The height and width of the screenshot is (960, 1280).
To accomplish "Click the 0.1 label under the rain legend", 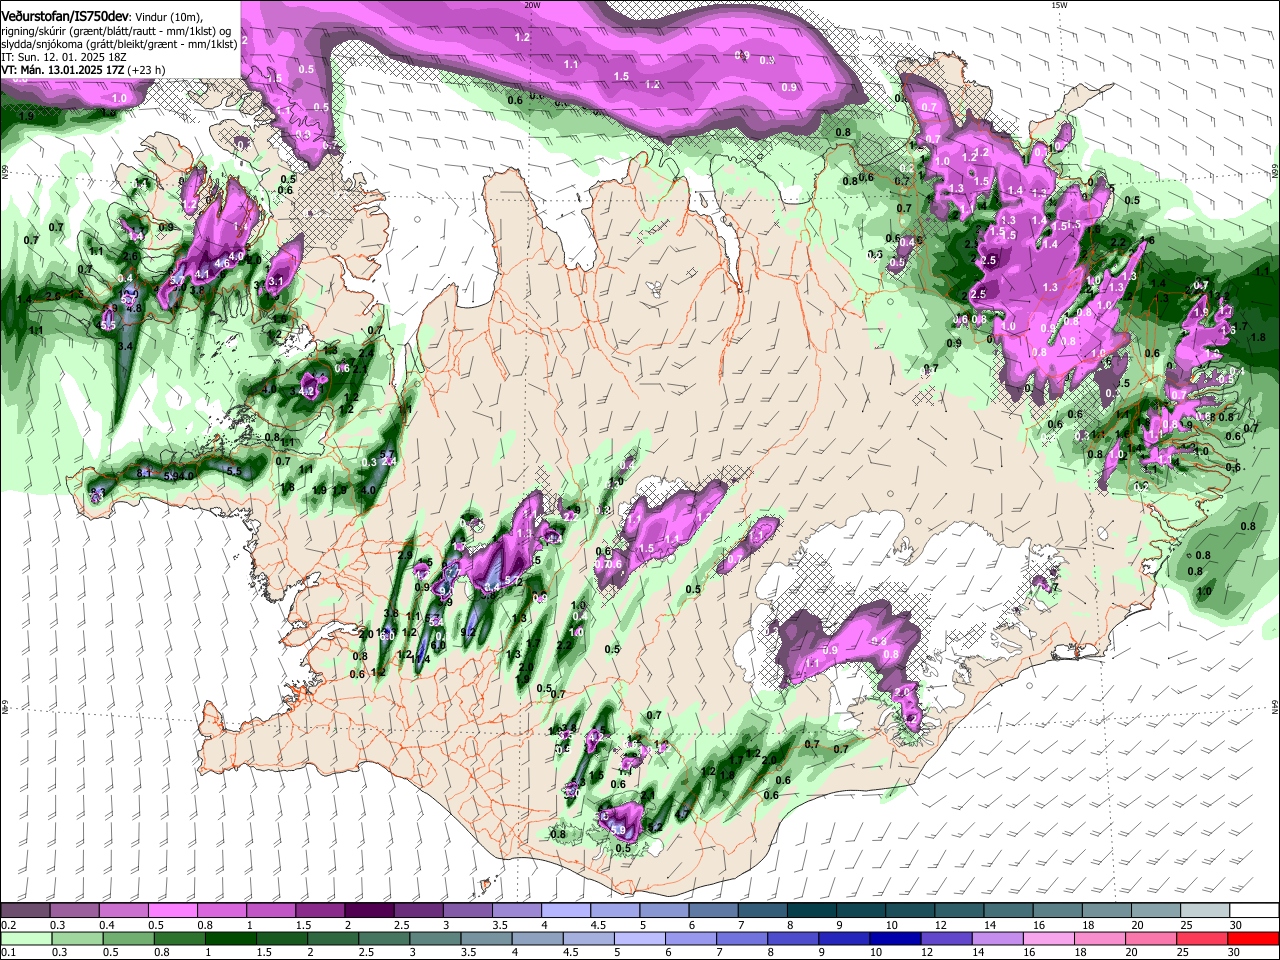I will click(7, 952).
